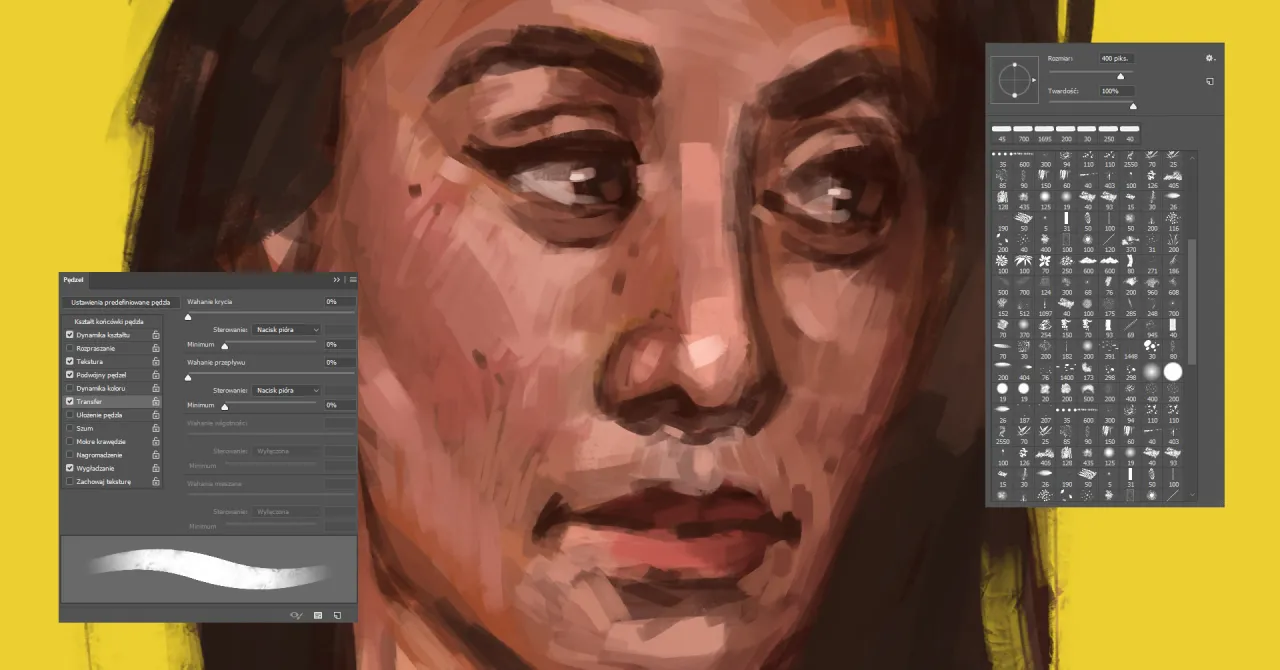The width and height of the screenshot is (1280, 670).
Task: Lock the Tekstura brush setting
Action: pos(156,362)
